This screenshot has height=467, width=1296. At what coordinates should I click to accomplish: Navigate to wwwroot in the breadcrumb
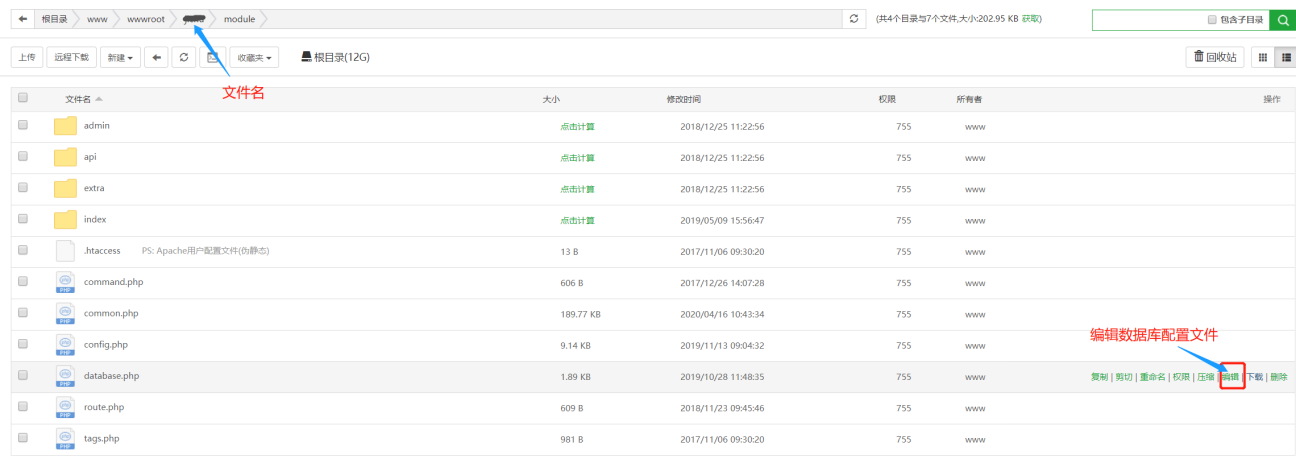(x=145, y=19)
